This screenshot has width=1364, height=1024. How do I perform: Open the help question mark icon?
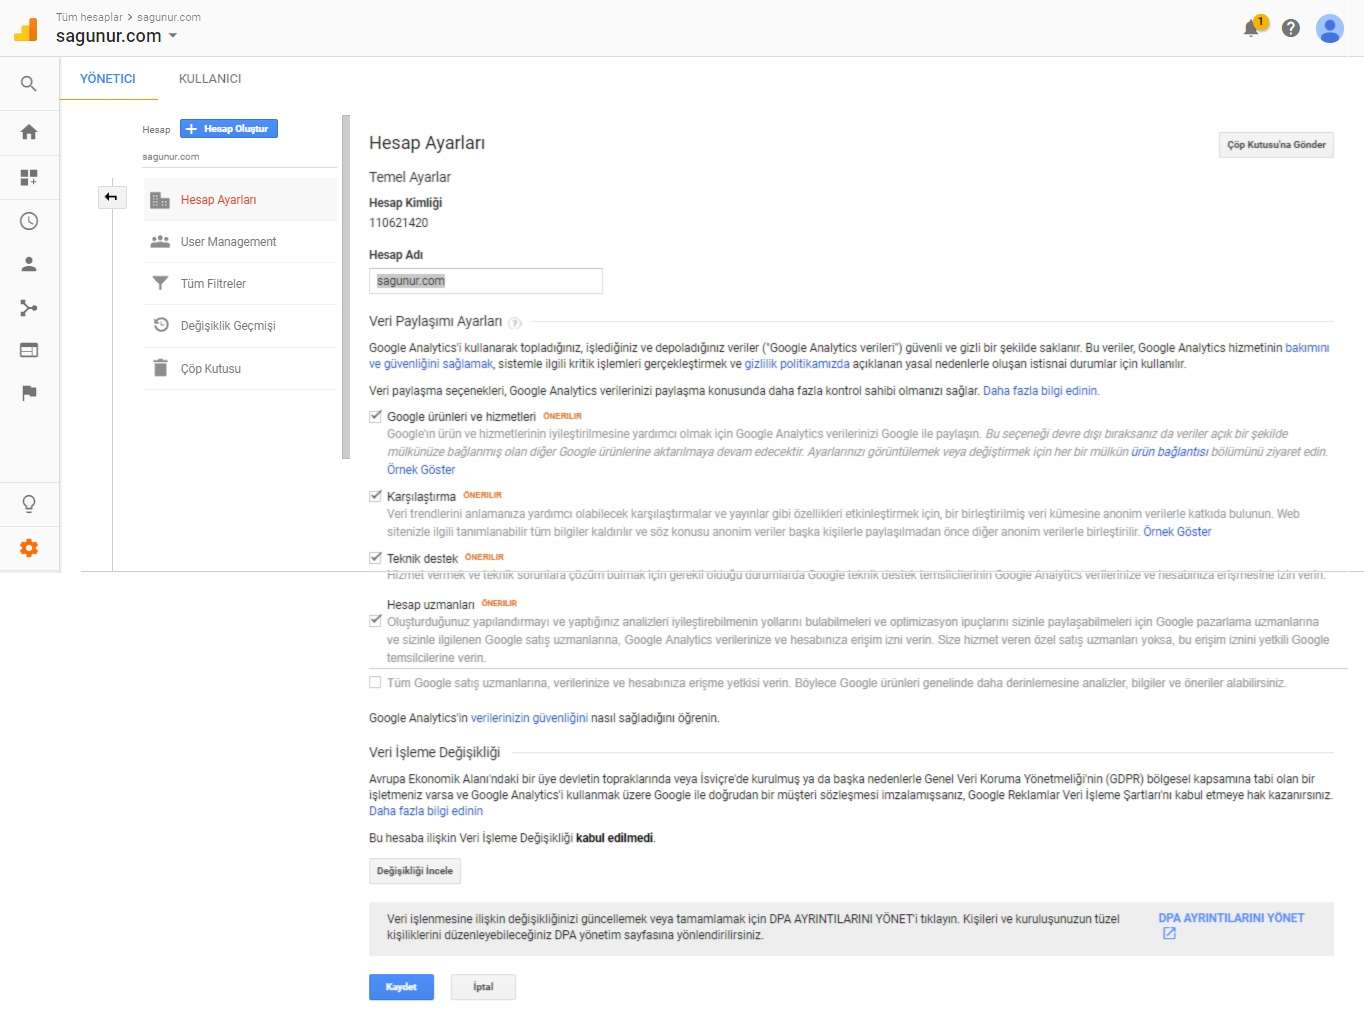[1291, 28]
